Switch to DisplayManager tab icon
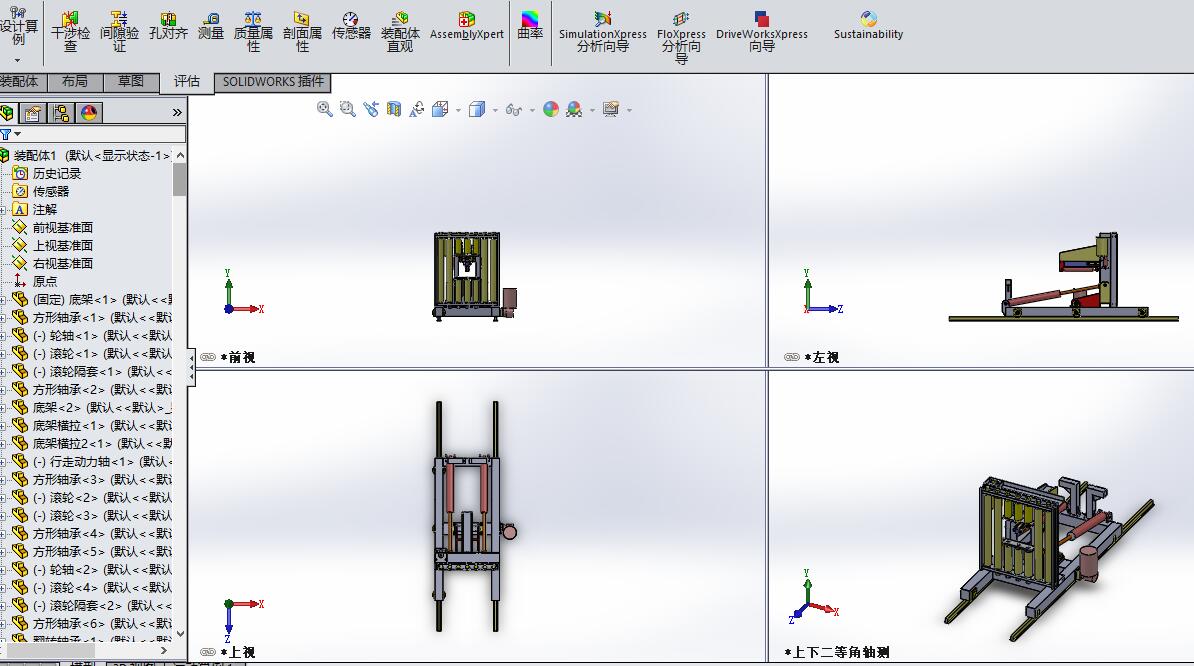 coord(89,113)
